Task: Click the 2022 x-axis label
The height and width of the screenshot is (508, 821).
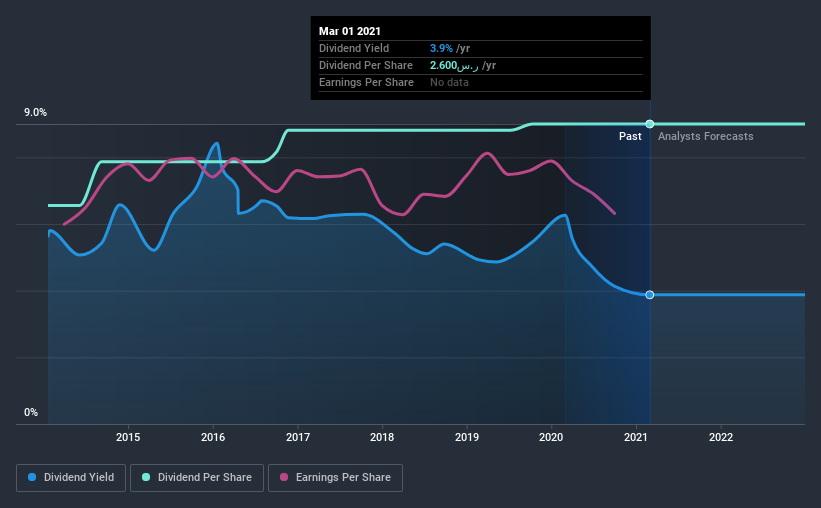Action: pyautogui.click(x=720, y=437)
